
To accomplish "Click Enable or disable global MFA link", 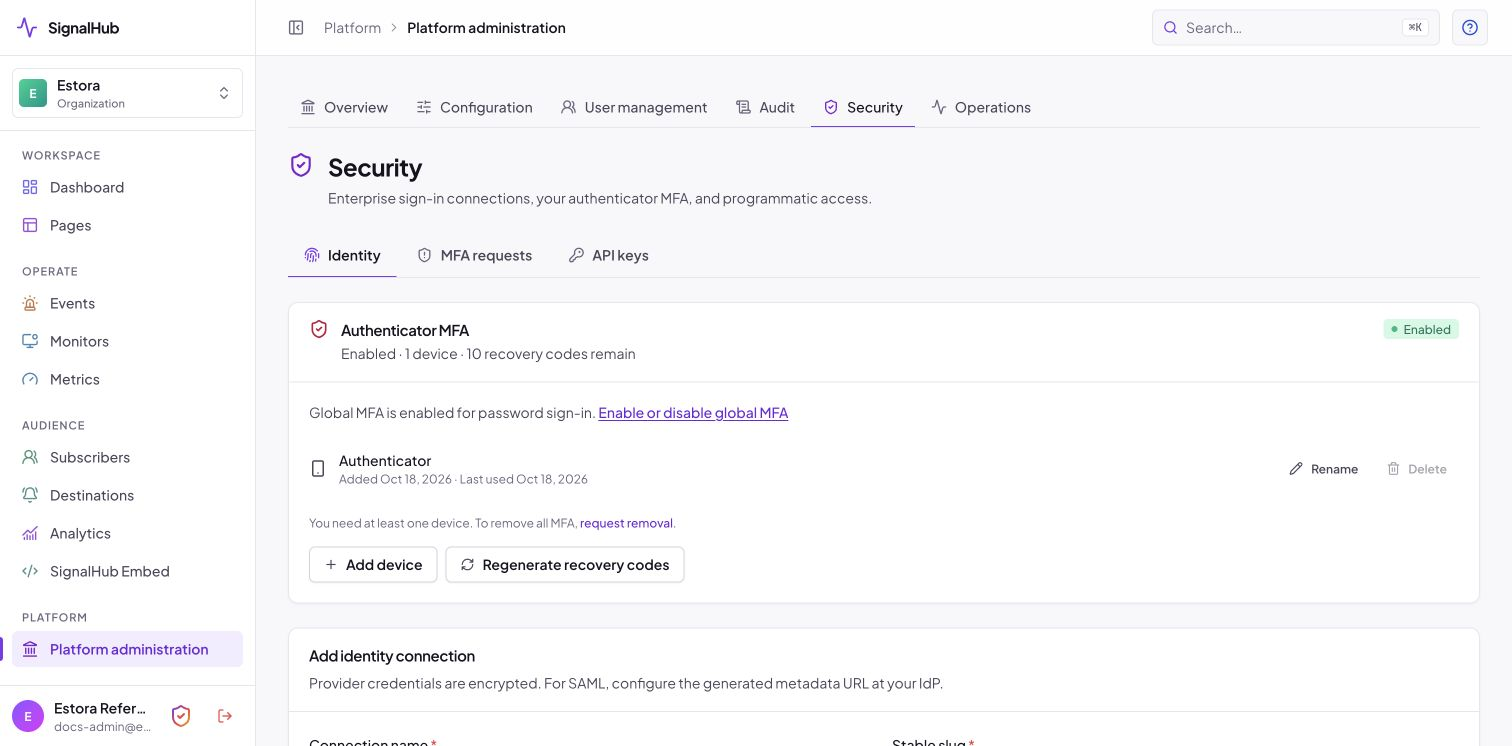I will coord(693,413).
